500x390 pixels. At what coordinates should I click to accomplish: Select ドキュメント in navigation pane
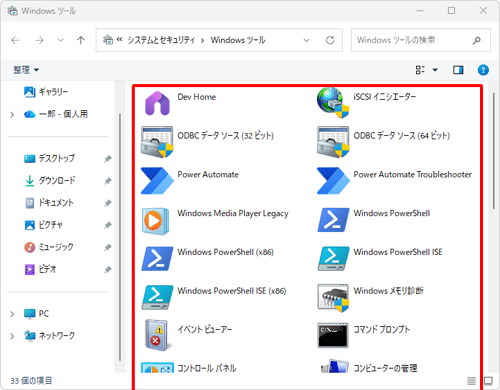(49, 203)
